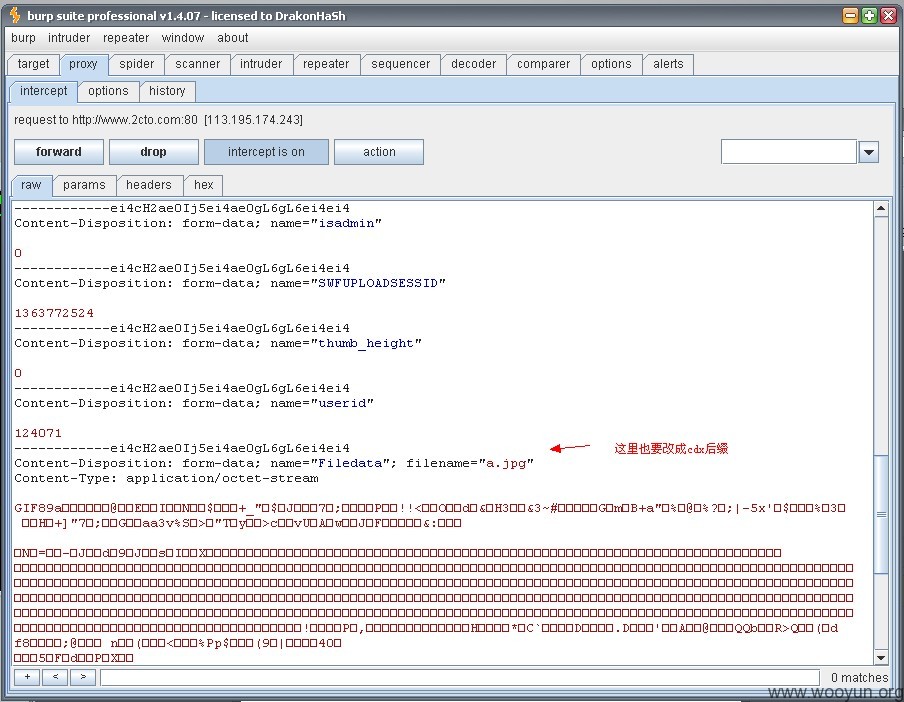Click the userid parameter name
This screenshot has height=702, width=904.
click(x=342, y=403)
